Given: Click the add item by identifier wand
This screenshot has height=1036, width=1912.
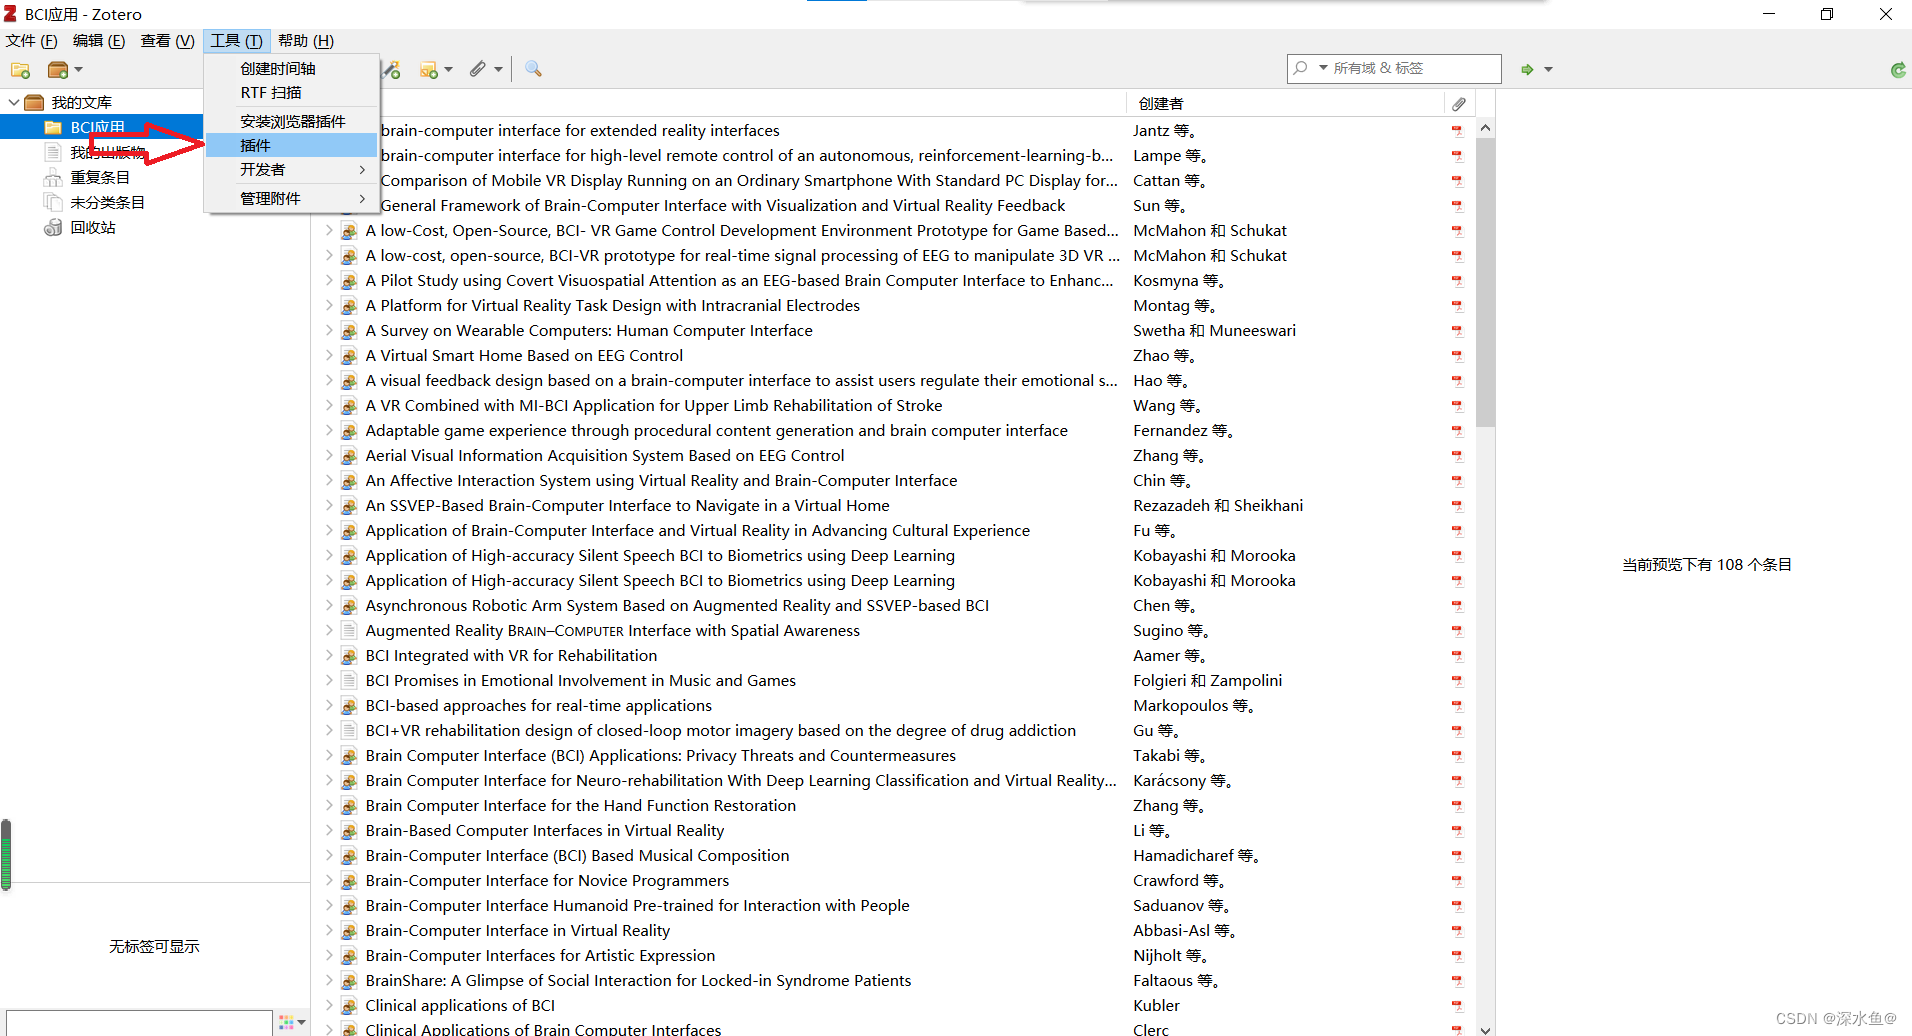Looking at the screenshot, I should point(392,70).
